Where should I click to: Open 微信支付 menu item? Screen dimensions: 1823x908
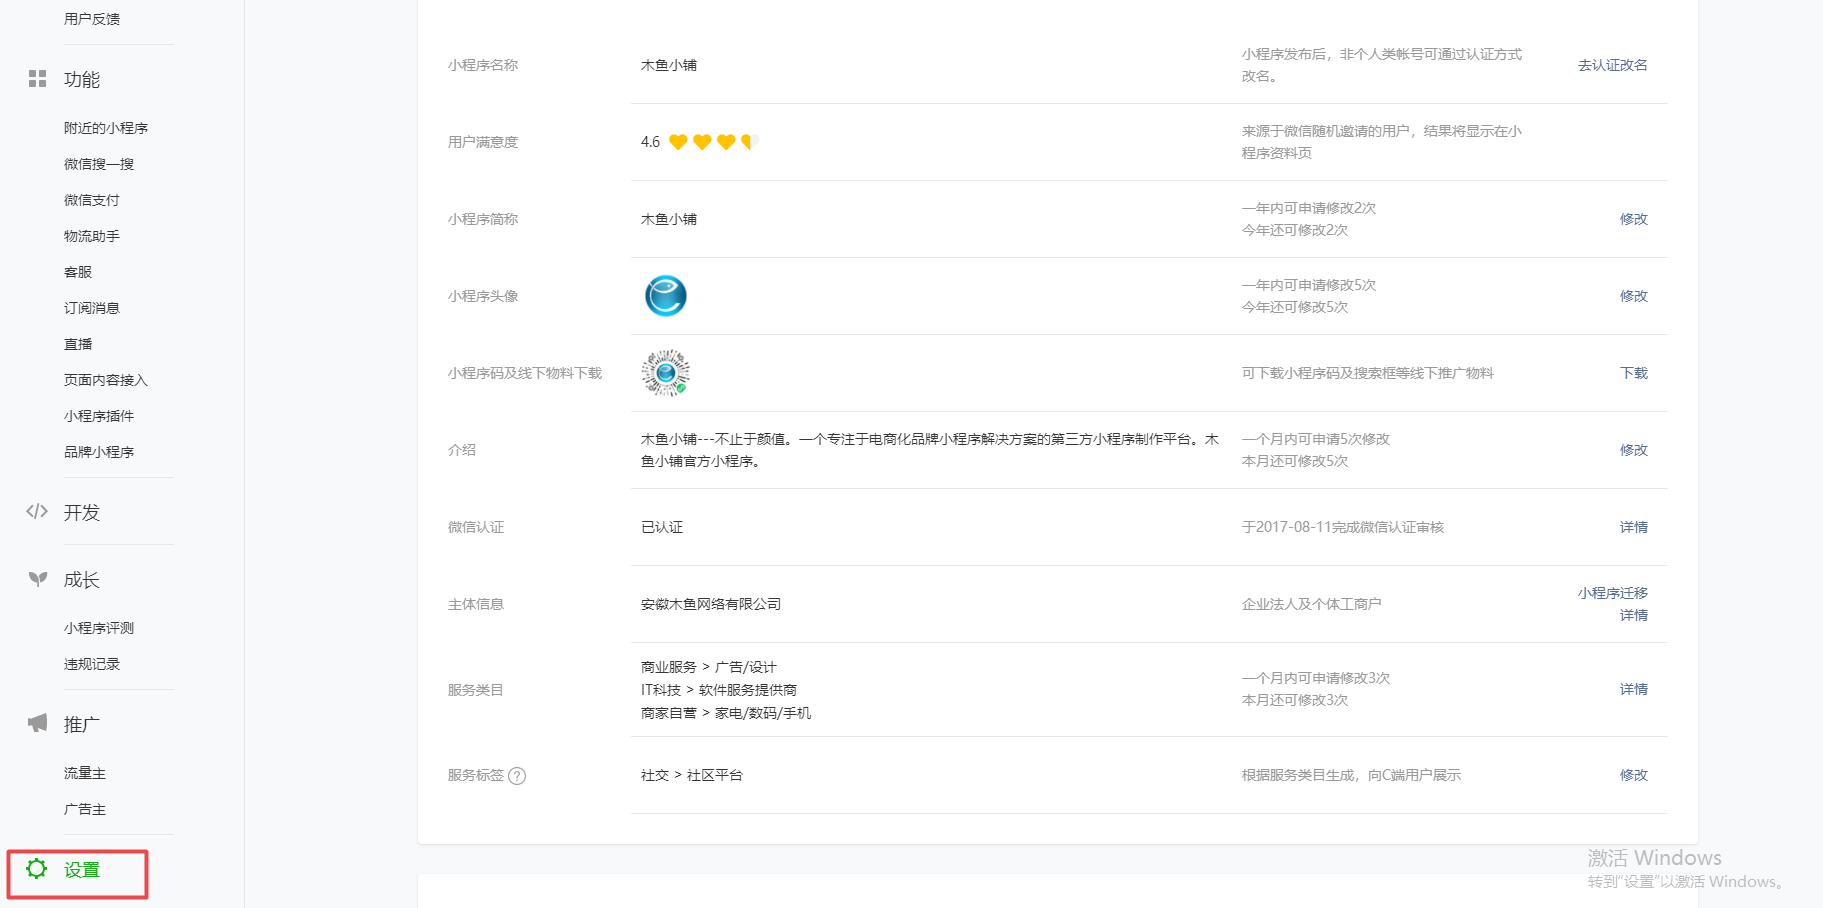pyautogui.click(x=92, y=200)
